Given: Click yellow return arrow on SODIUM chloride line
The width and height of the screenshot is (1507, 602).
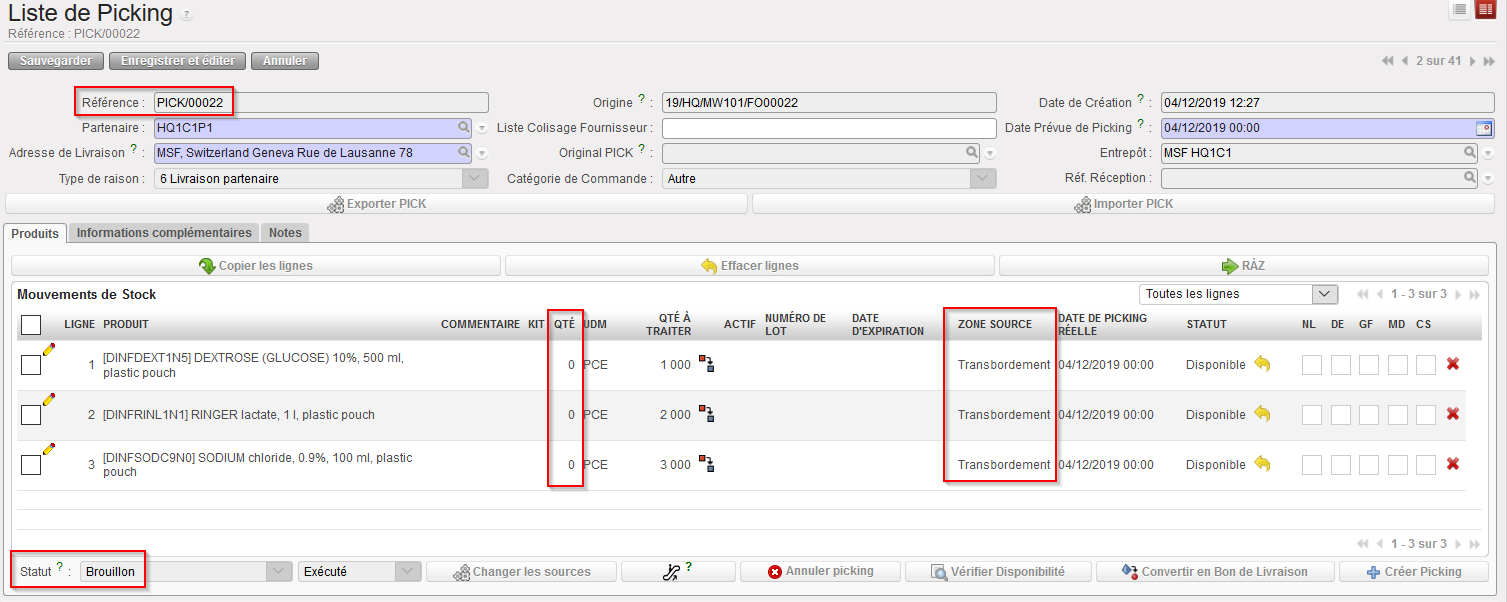Looking at the screenshot, I should pyautogui.click(x=1262, y=464).
